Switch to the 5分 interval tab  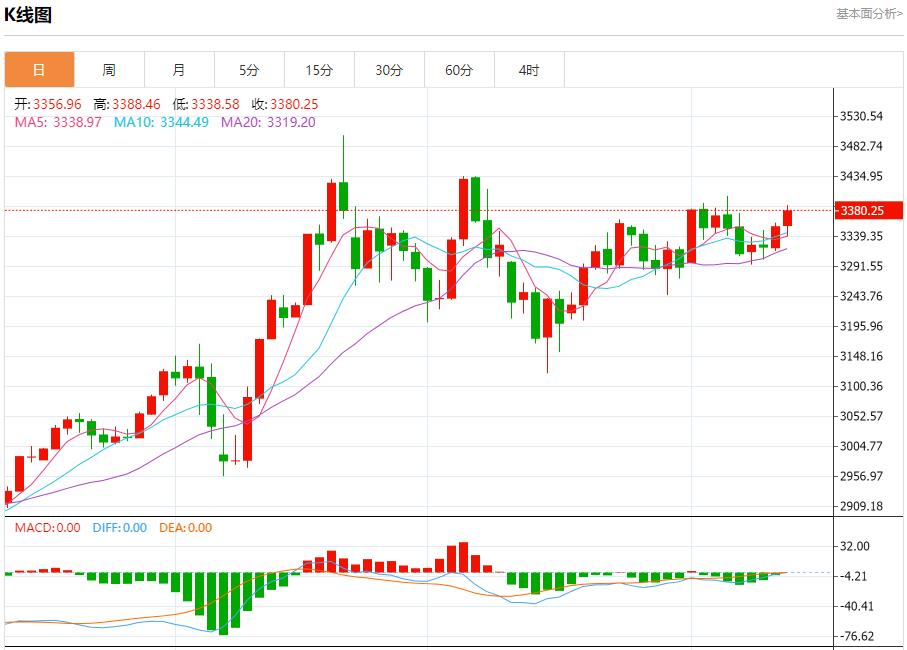click(x=249, y=70)
